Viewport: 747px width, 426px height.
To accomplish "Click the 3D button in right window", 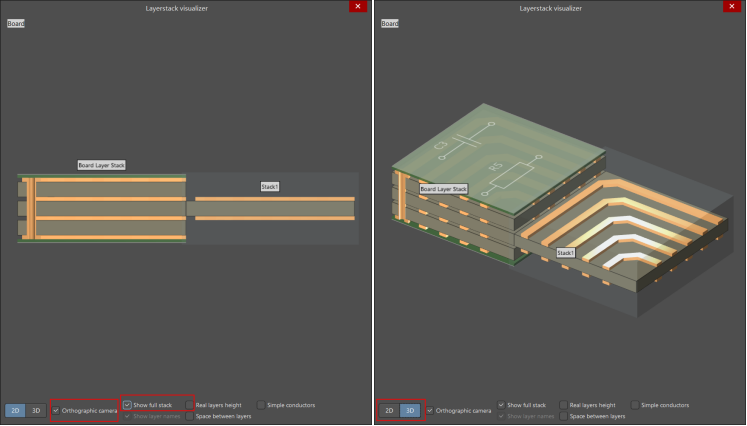I will pyautogui.click(x=410, y=410).
